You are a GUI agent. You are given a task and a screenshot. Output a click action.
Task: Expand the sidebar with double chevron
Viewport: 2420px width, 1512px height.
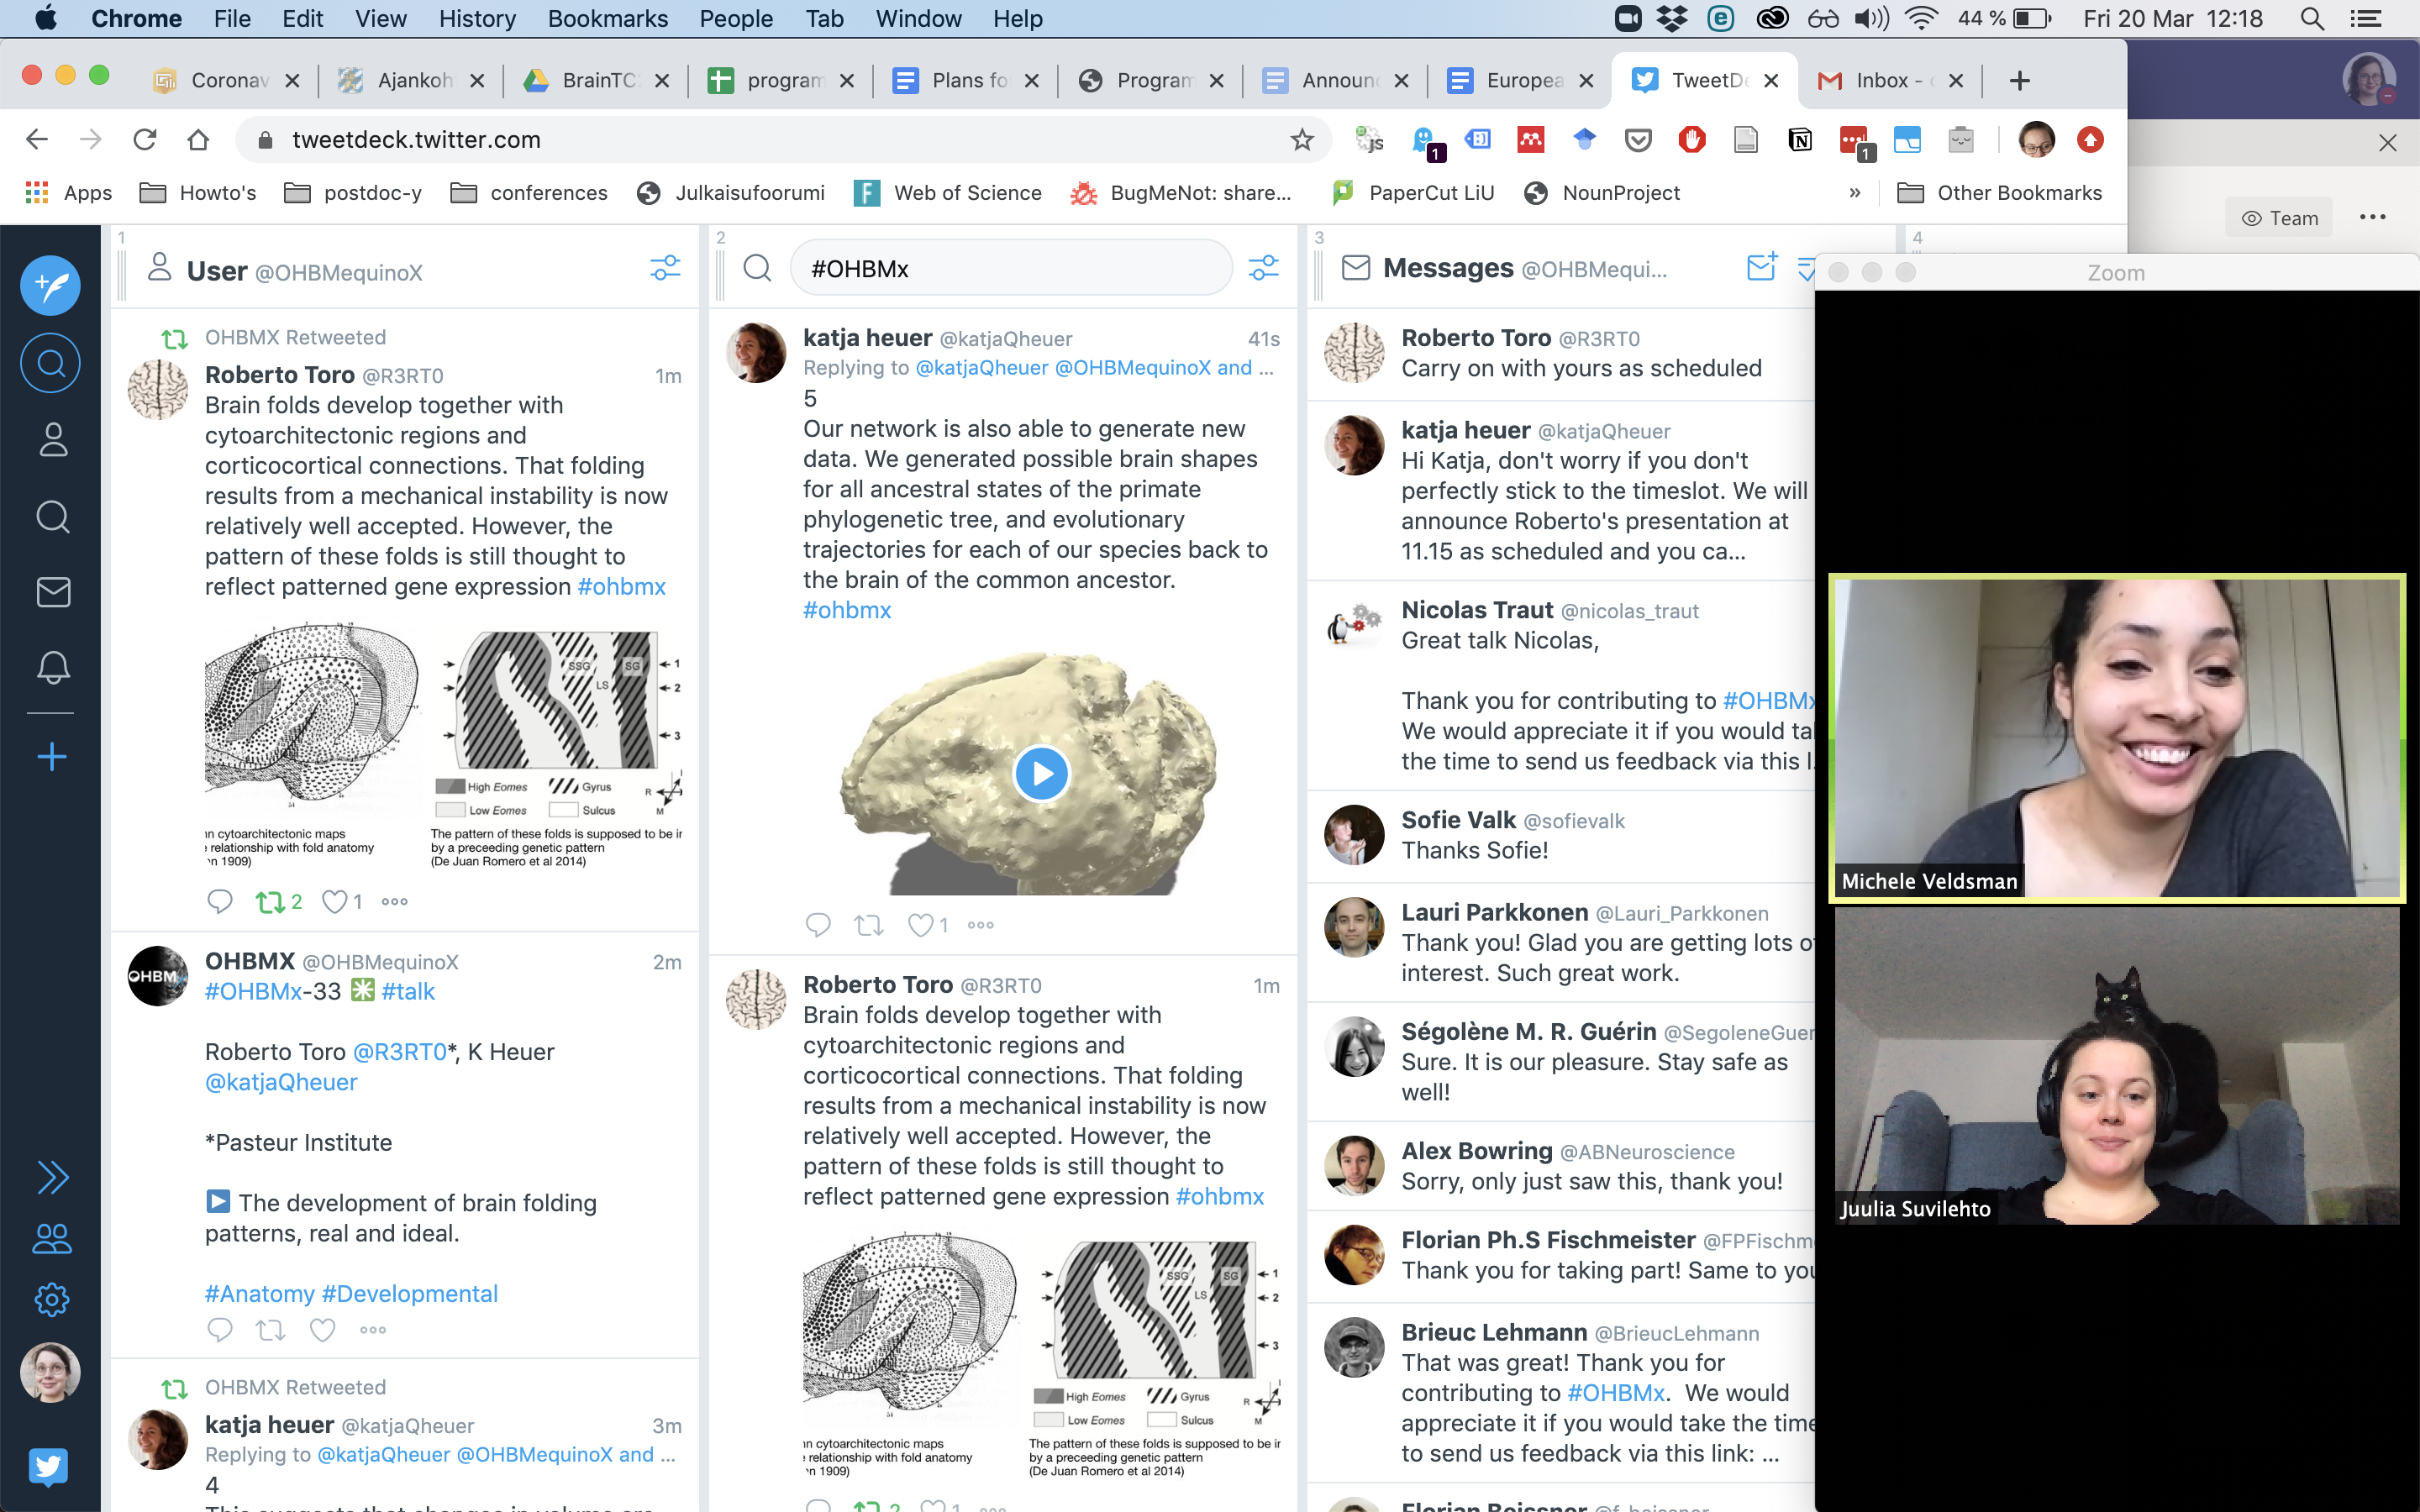coord(52,1178)
